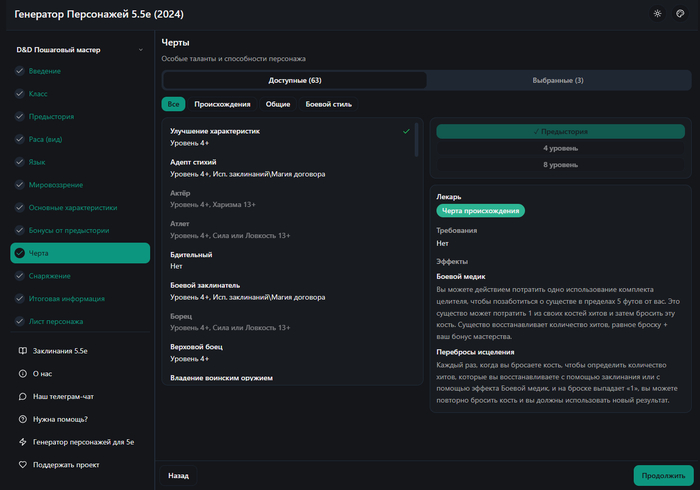Toggle light theme with the sun icon
700x490 pixels.
click(657, 14)
